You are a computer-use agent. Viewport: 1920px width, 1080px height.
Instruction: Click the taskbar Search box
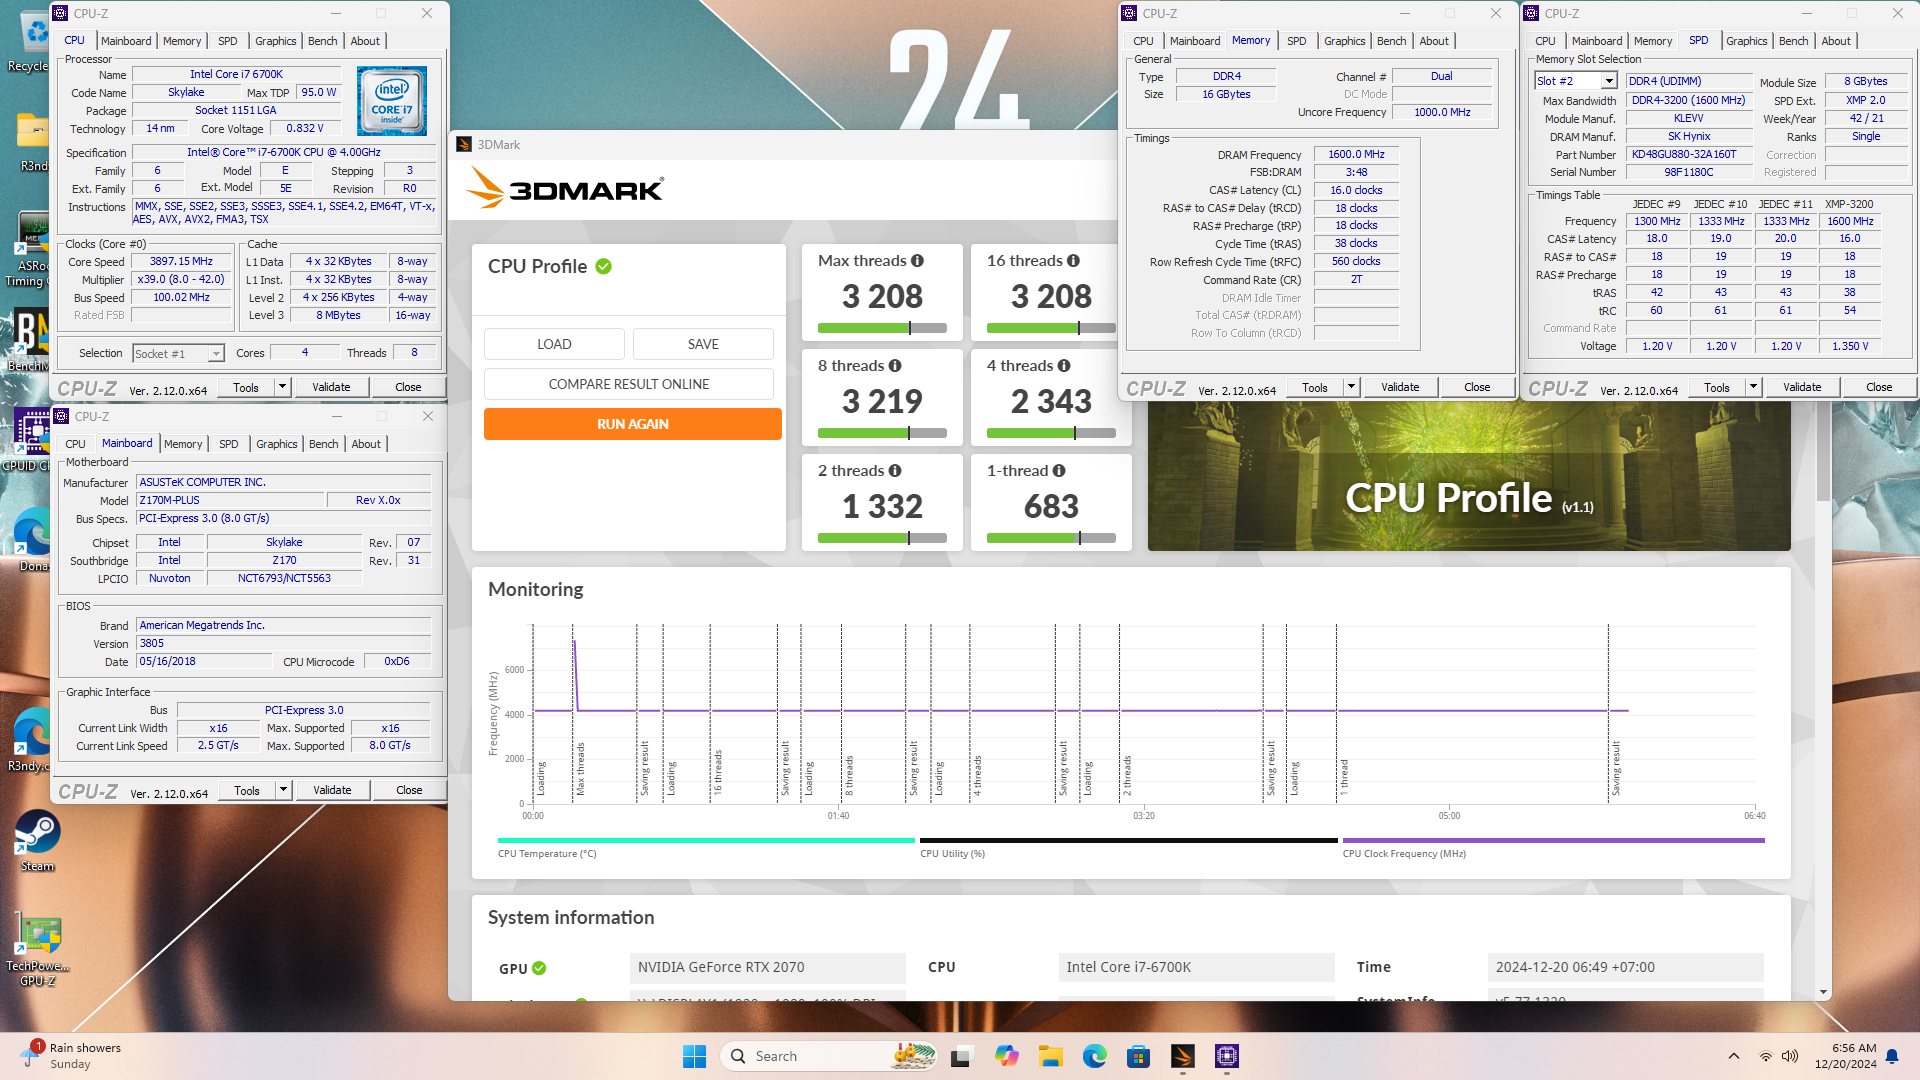point(830,1056)
